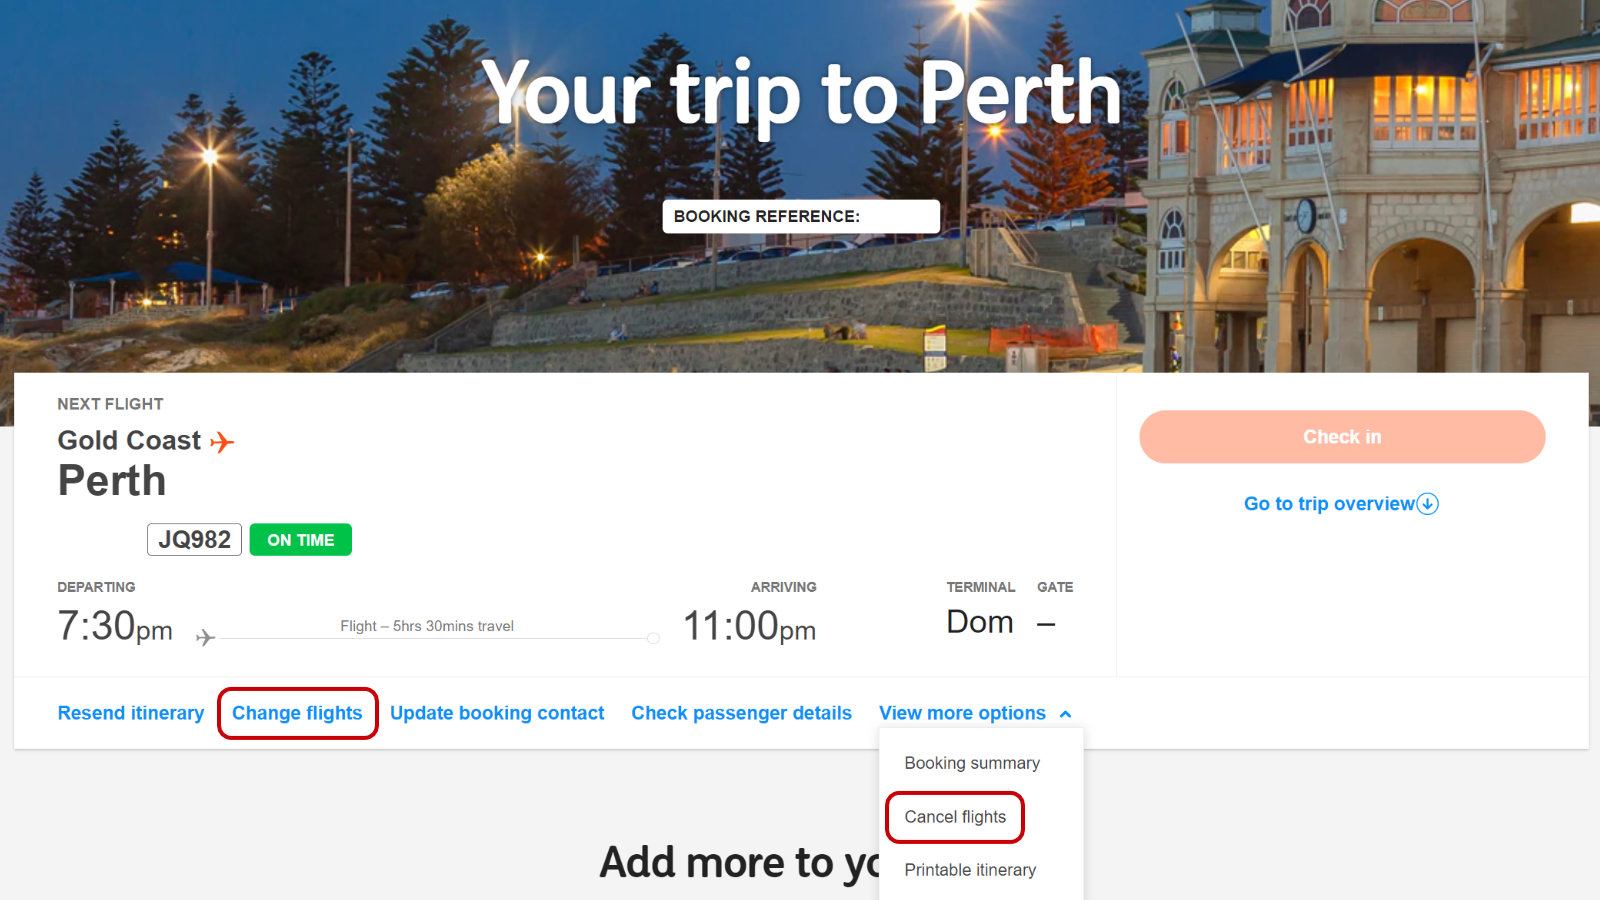Click the Check in button
The height and width of the screenshot is (900, 1600).
(1342, 437)
